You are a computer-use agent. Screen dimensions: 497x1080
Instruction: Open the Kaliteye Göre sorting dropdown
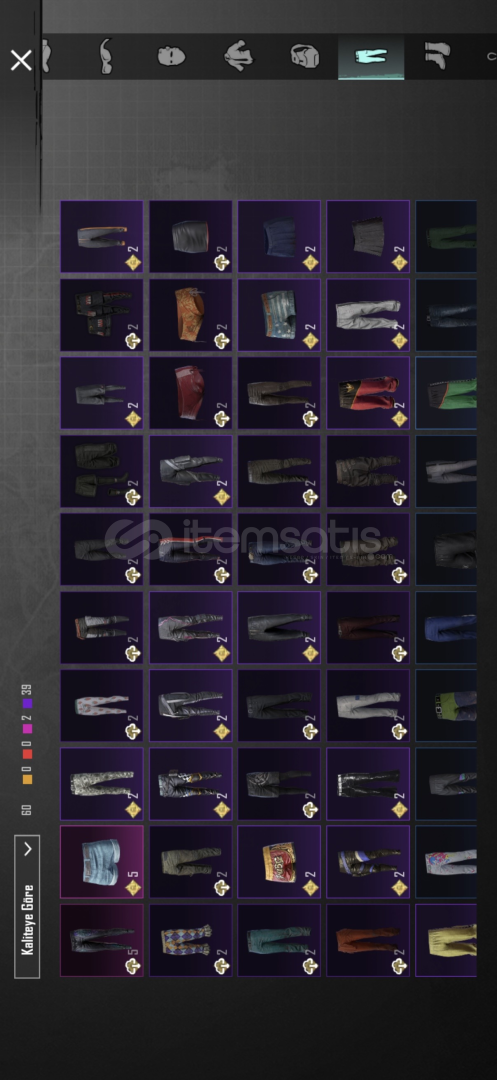[x=27, y=906]
